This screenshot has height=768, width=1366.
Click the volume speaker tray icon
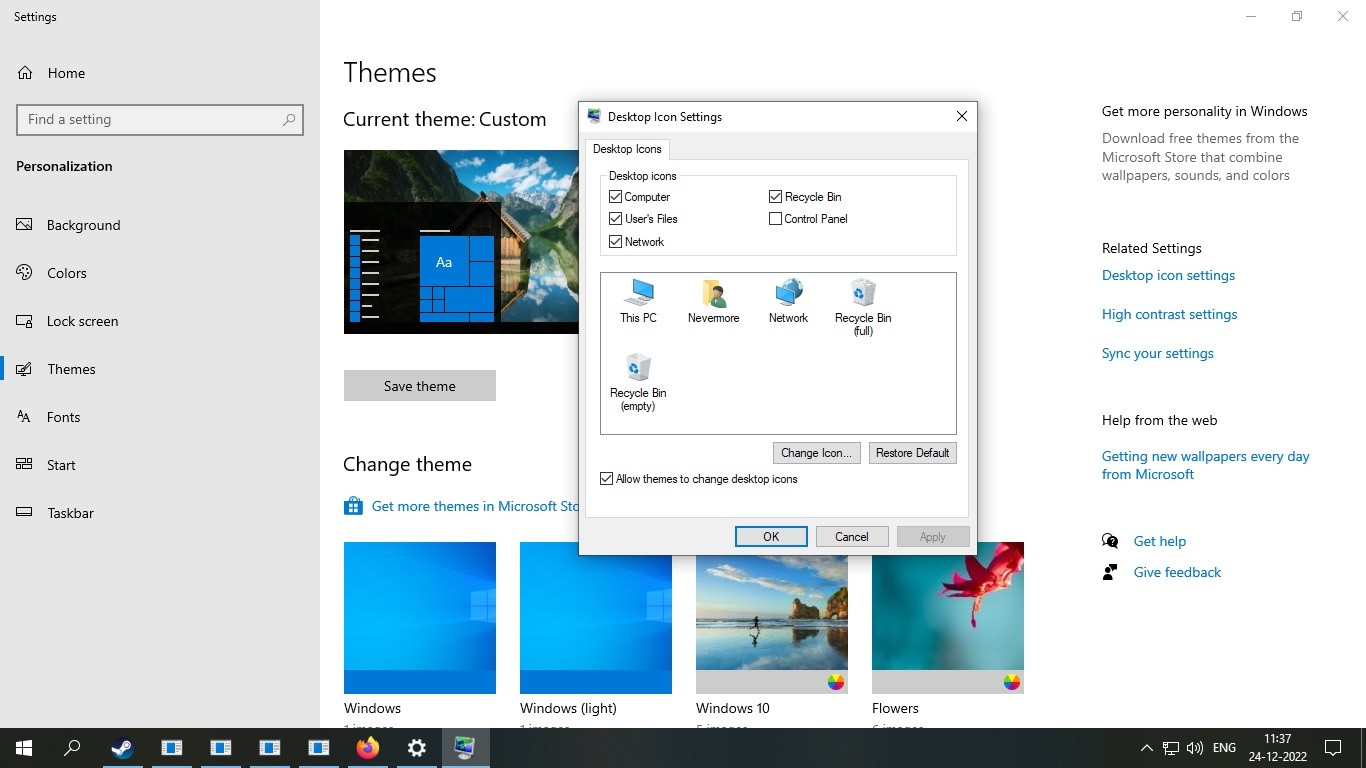pos(1195,747)
